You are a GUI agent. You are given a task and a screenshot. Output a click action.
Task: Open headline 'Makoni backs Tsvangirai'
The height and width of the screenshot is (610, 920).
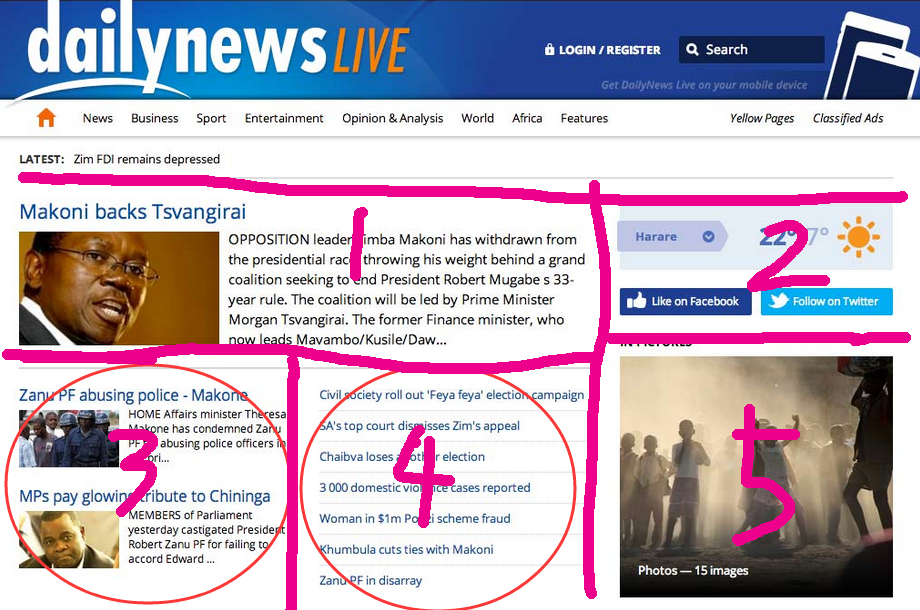(133, 212)
